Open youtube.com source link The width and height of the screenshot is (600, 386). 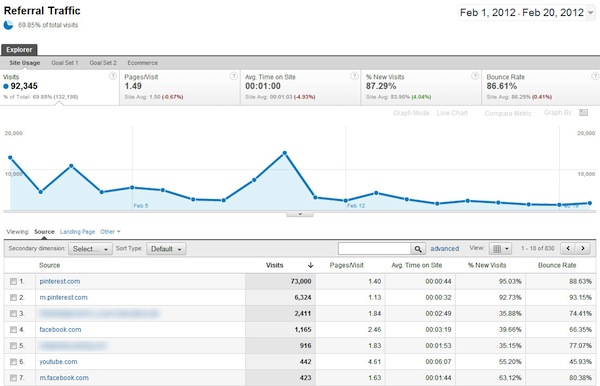coord(58,362)
